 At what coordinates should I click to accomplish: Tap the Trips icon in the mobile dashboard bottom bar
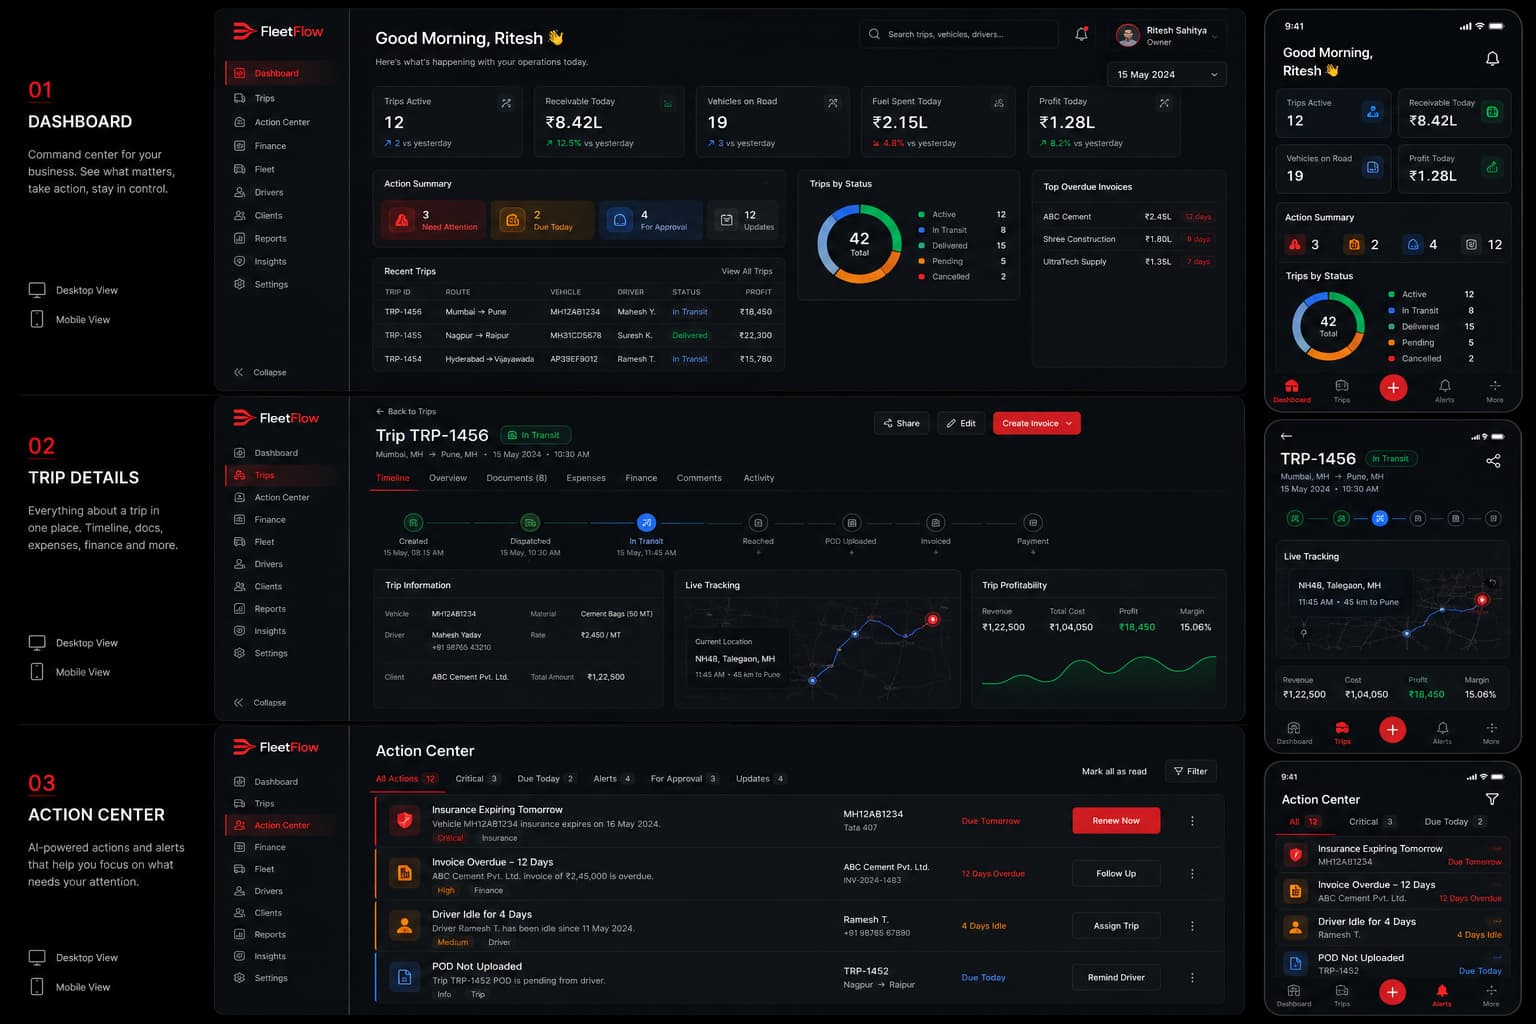[1342, 386]
